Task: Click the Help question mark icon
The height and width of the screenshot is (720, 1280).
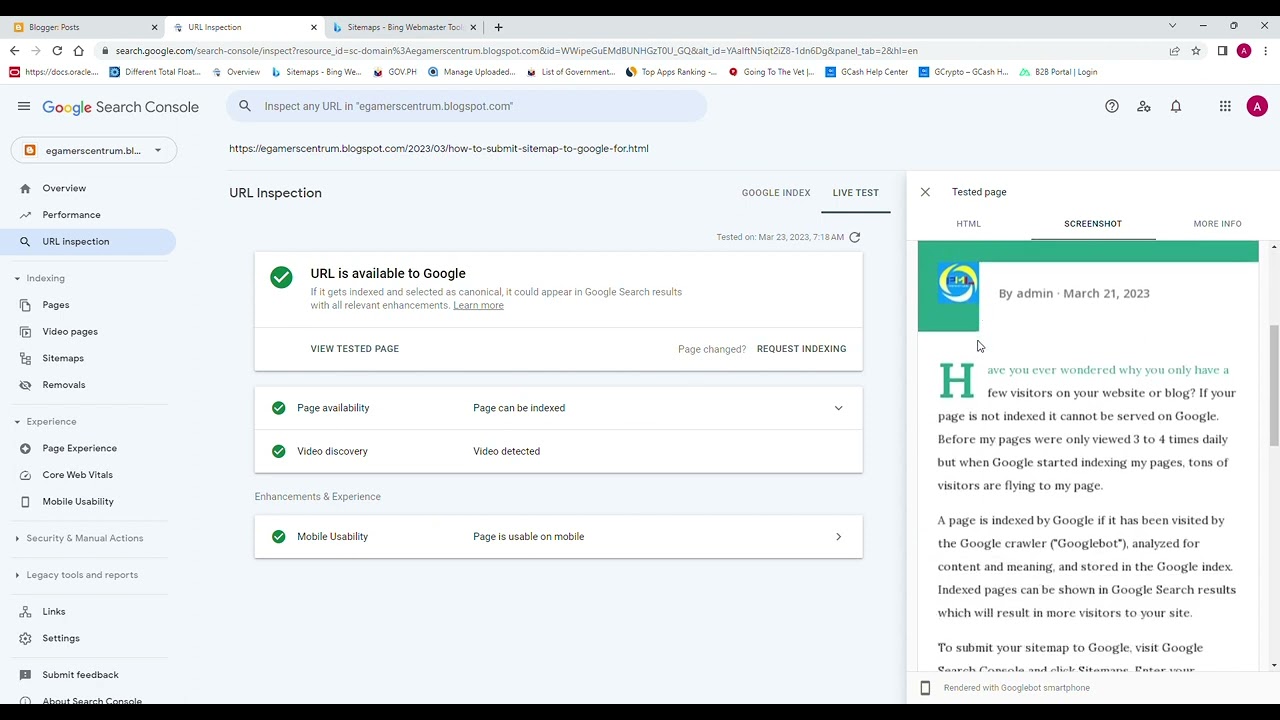Action: pyautogui.click(x=1112, y=106)
